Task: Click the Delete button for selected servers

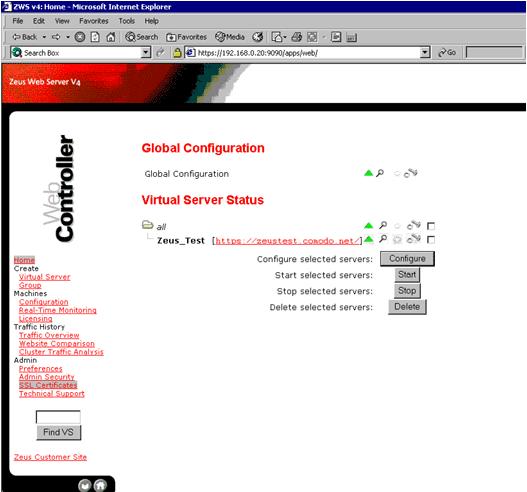Action: coord(407,307)
